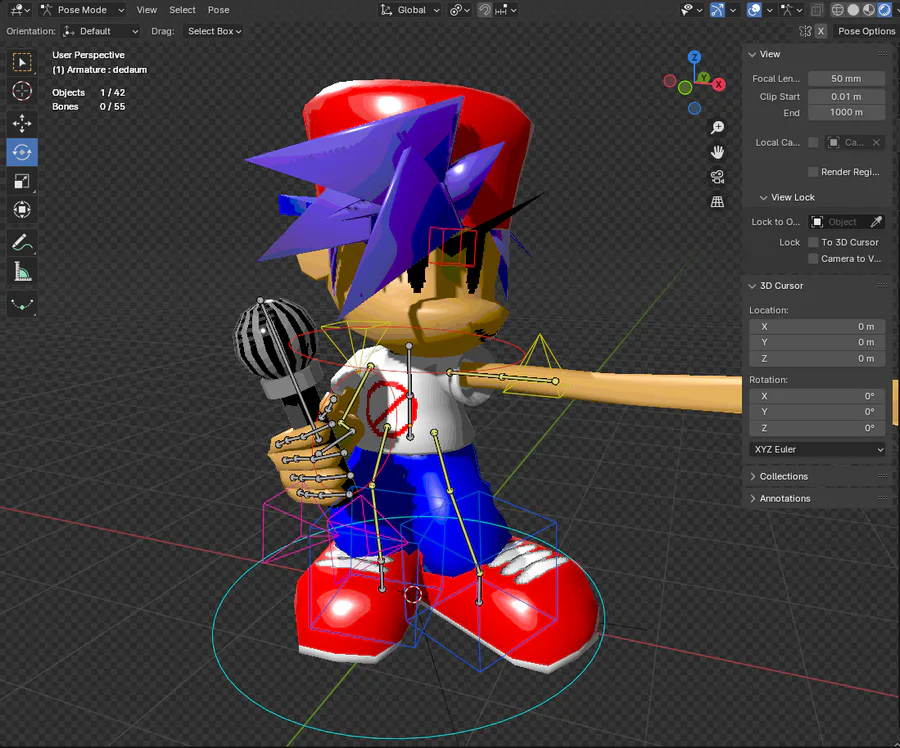Select the Measure tool

tap(22, 272)
